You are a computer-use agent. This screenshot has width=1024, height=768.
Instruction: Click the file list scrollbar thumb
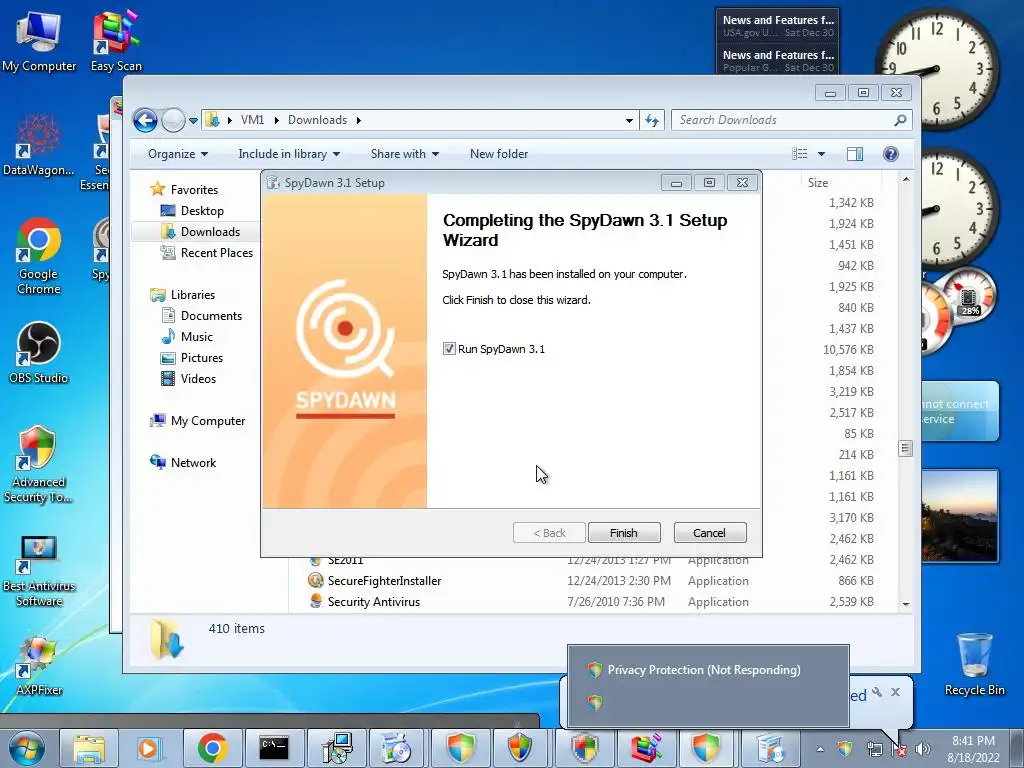[x=906, y=448]
